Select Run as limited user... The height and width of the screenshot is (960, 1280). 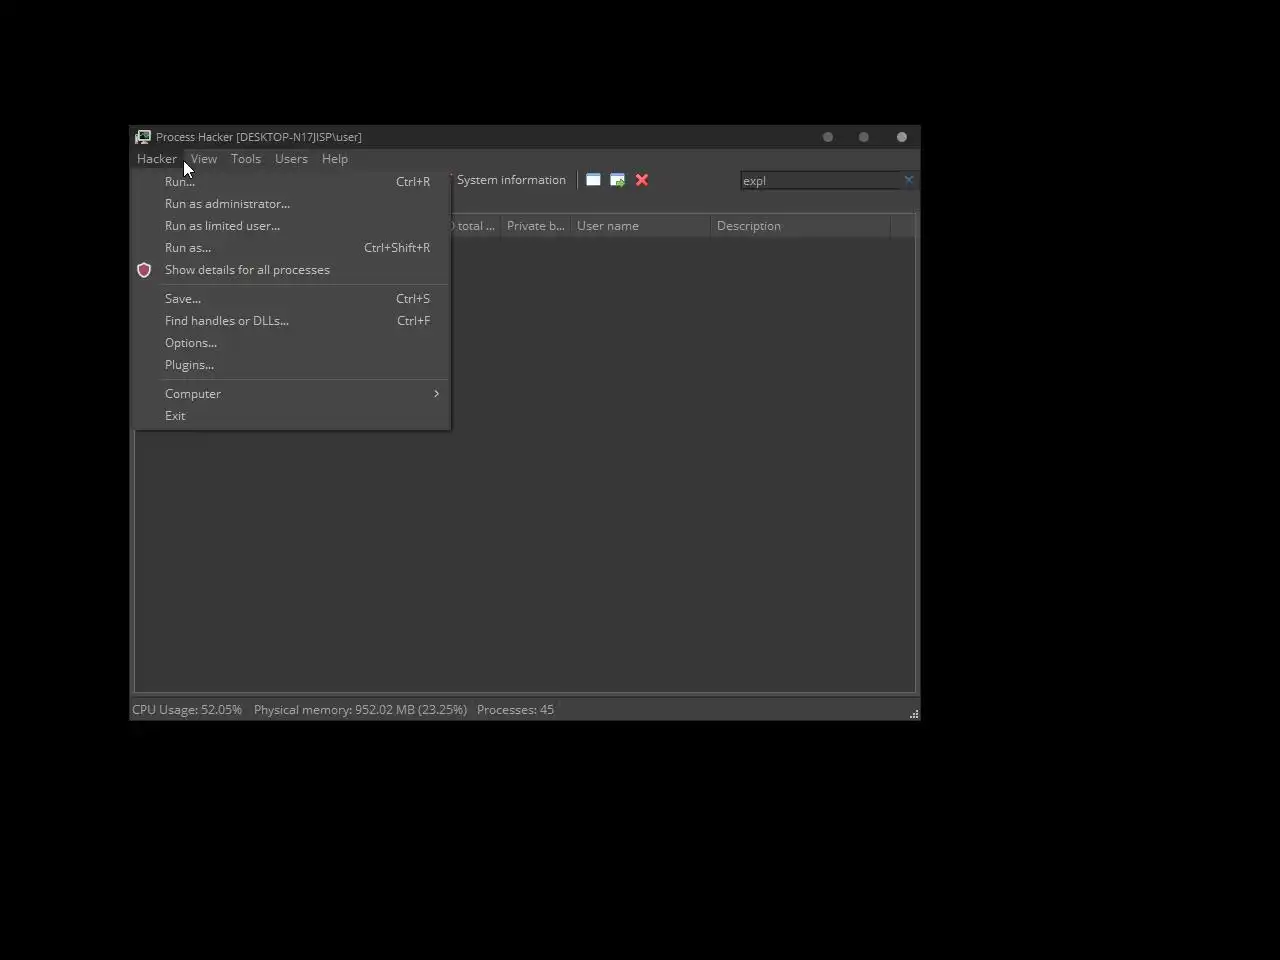[x=292, y=226]
